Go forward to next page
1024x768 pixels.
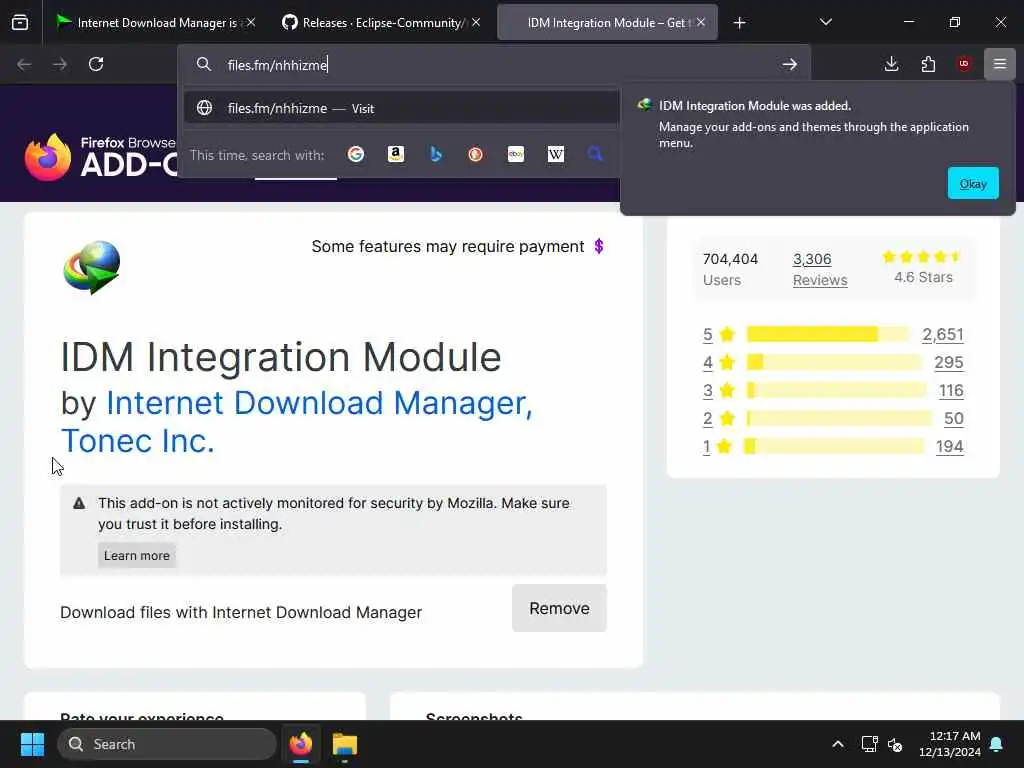pos(60,64)
